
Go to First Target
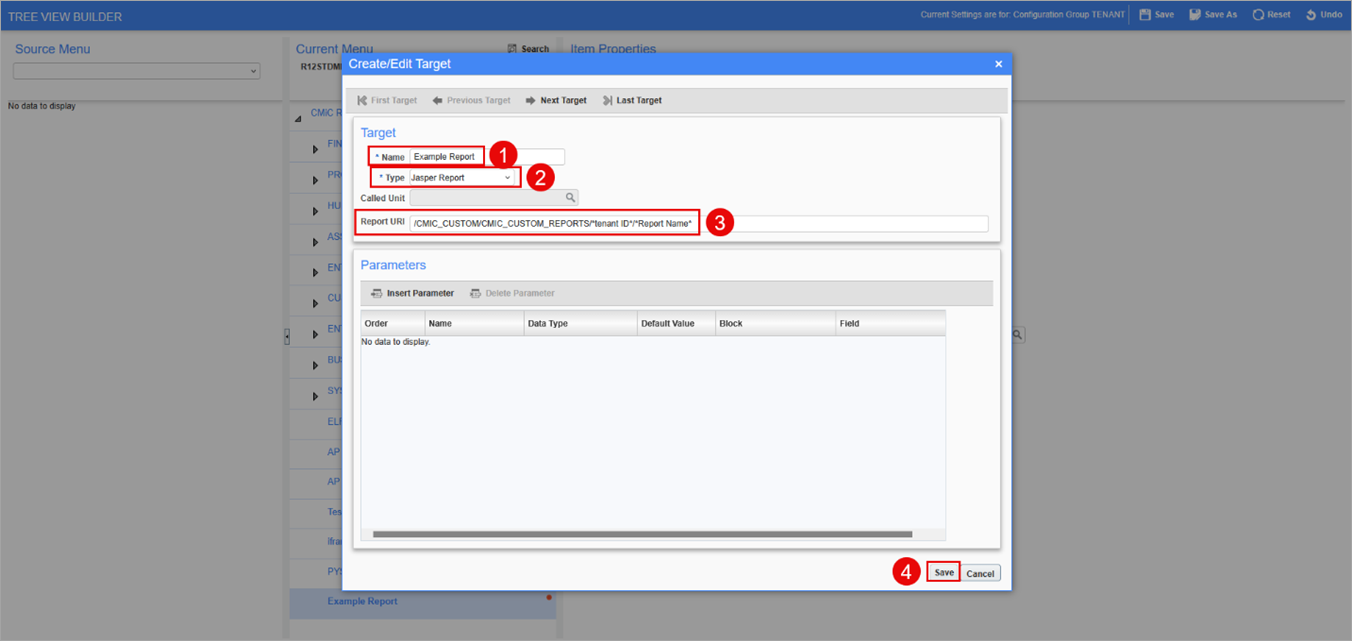(x=387, y=100)
